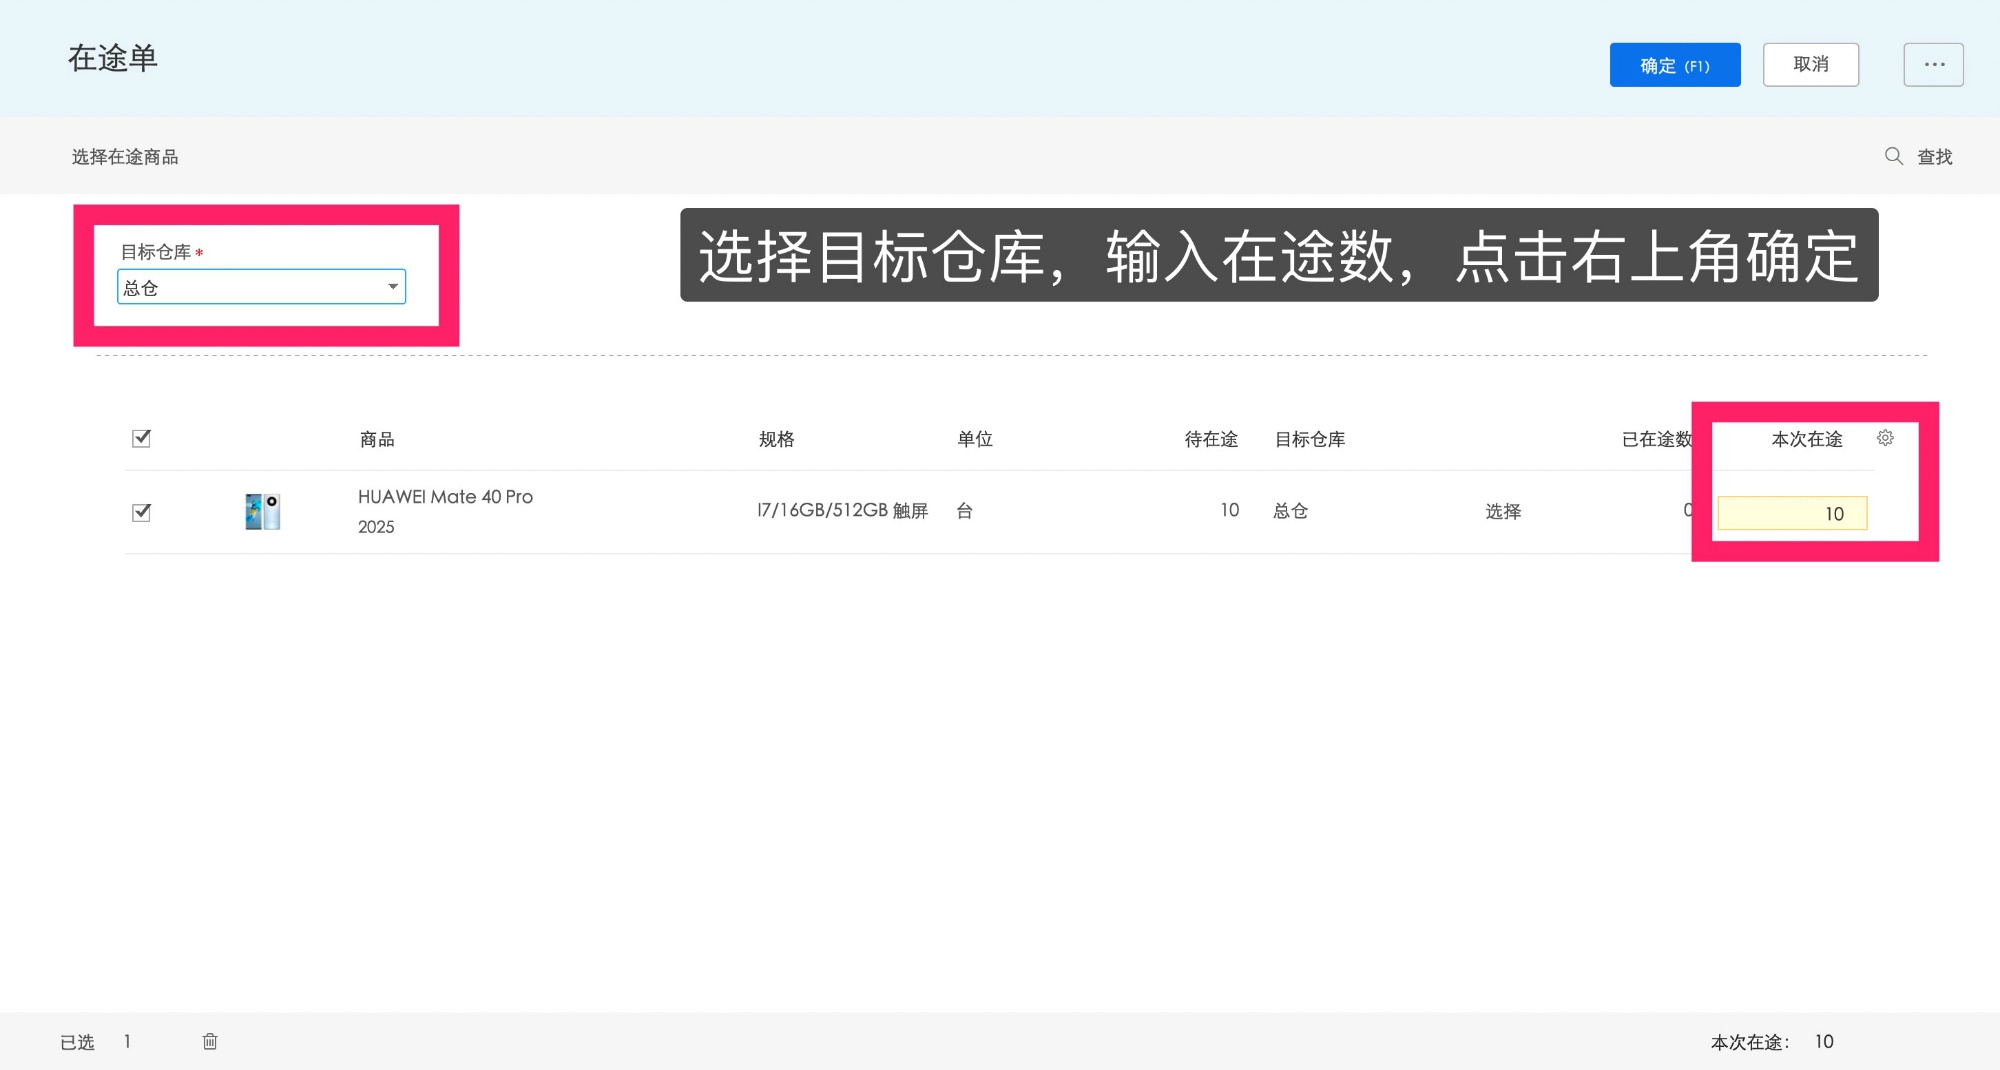The image size is (2000, 1070).
Task: Open the 目标仓库 warehouse dropdown showing 总仓
Action: click(261, 287)
